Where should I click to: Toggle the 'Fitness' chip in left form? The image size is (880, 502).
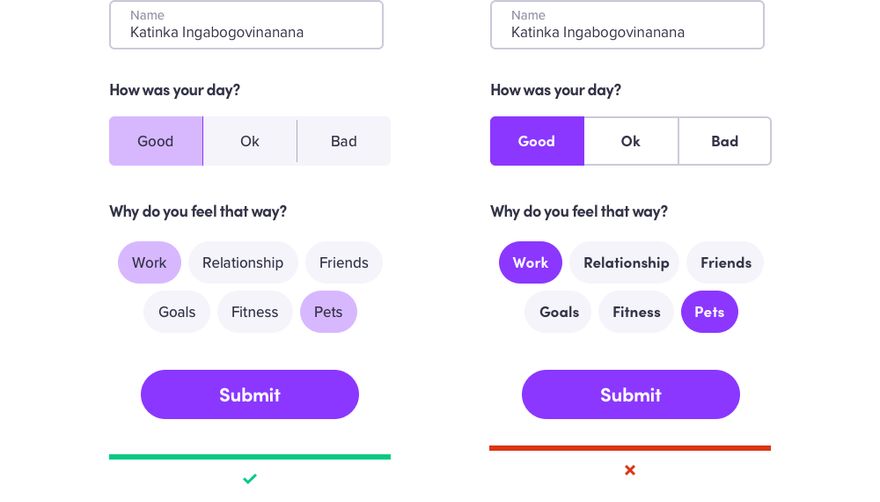click(x=255, y=312)
